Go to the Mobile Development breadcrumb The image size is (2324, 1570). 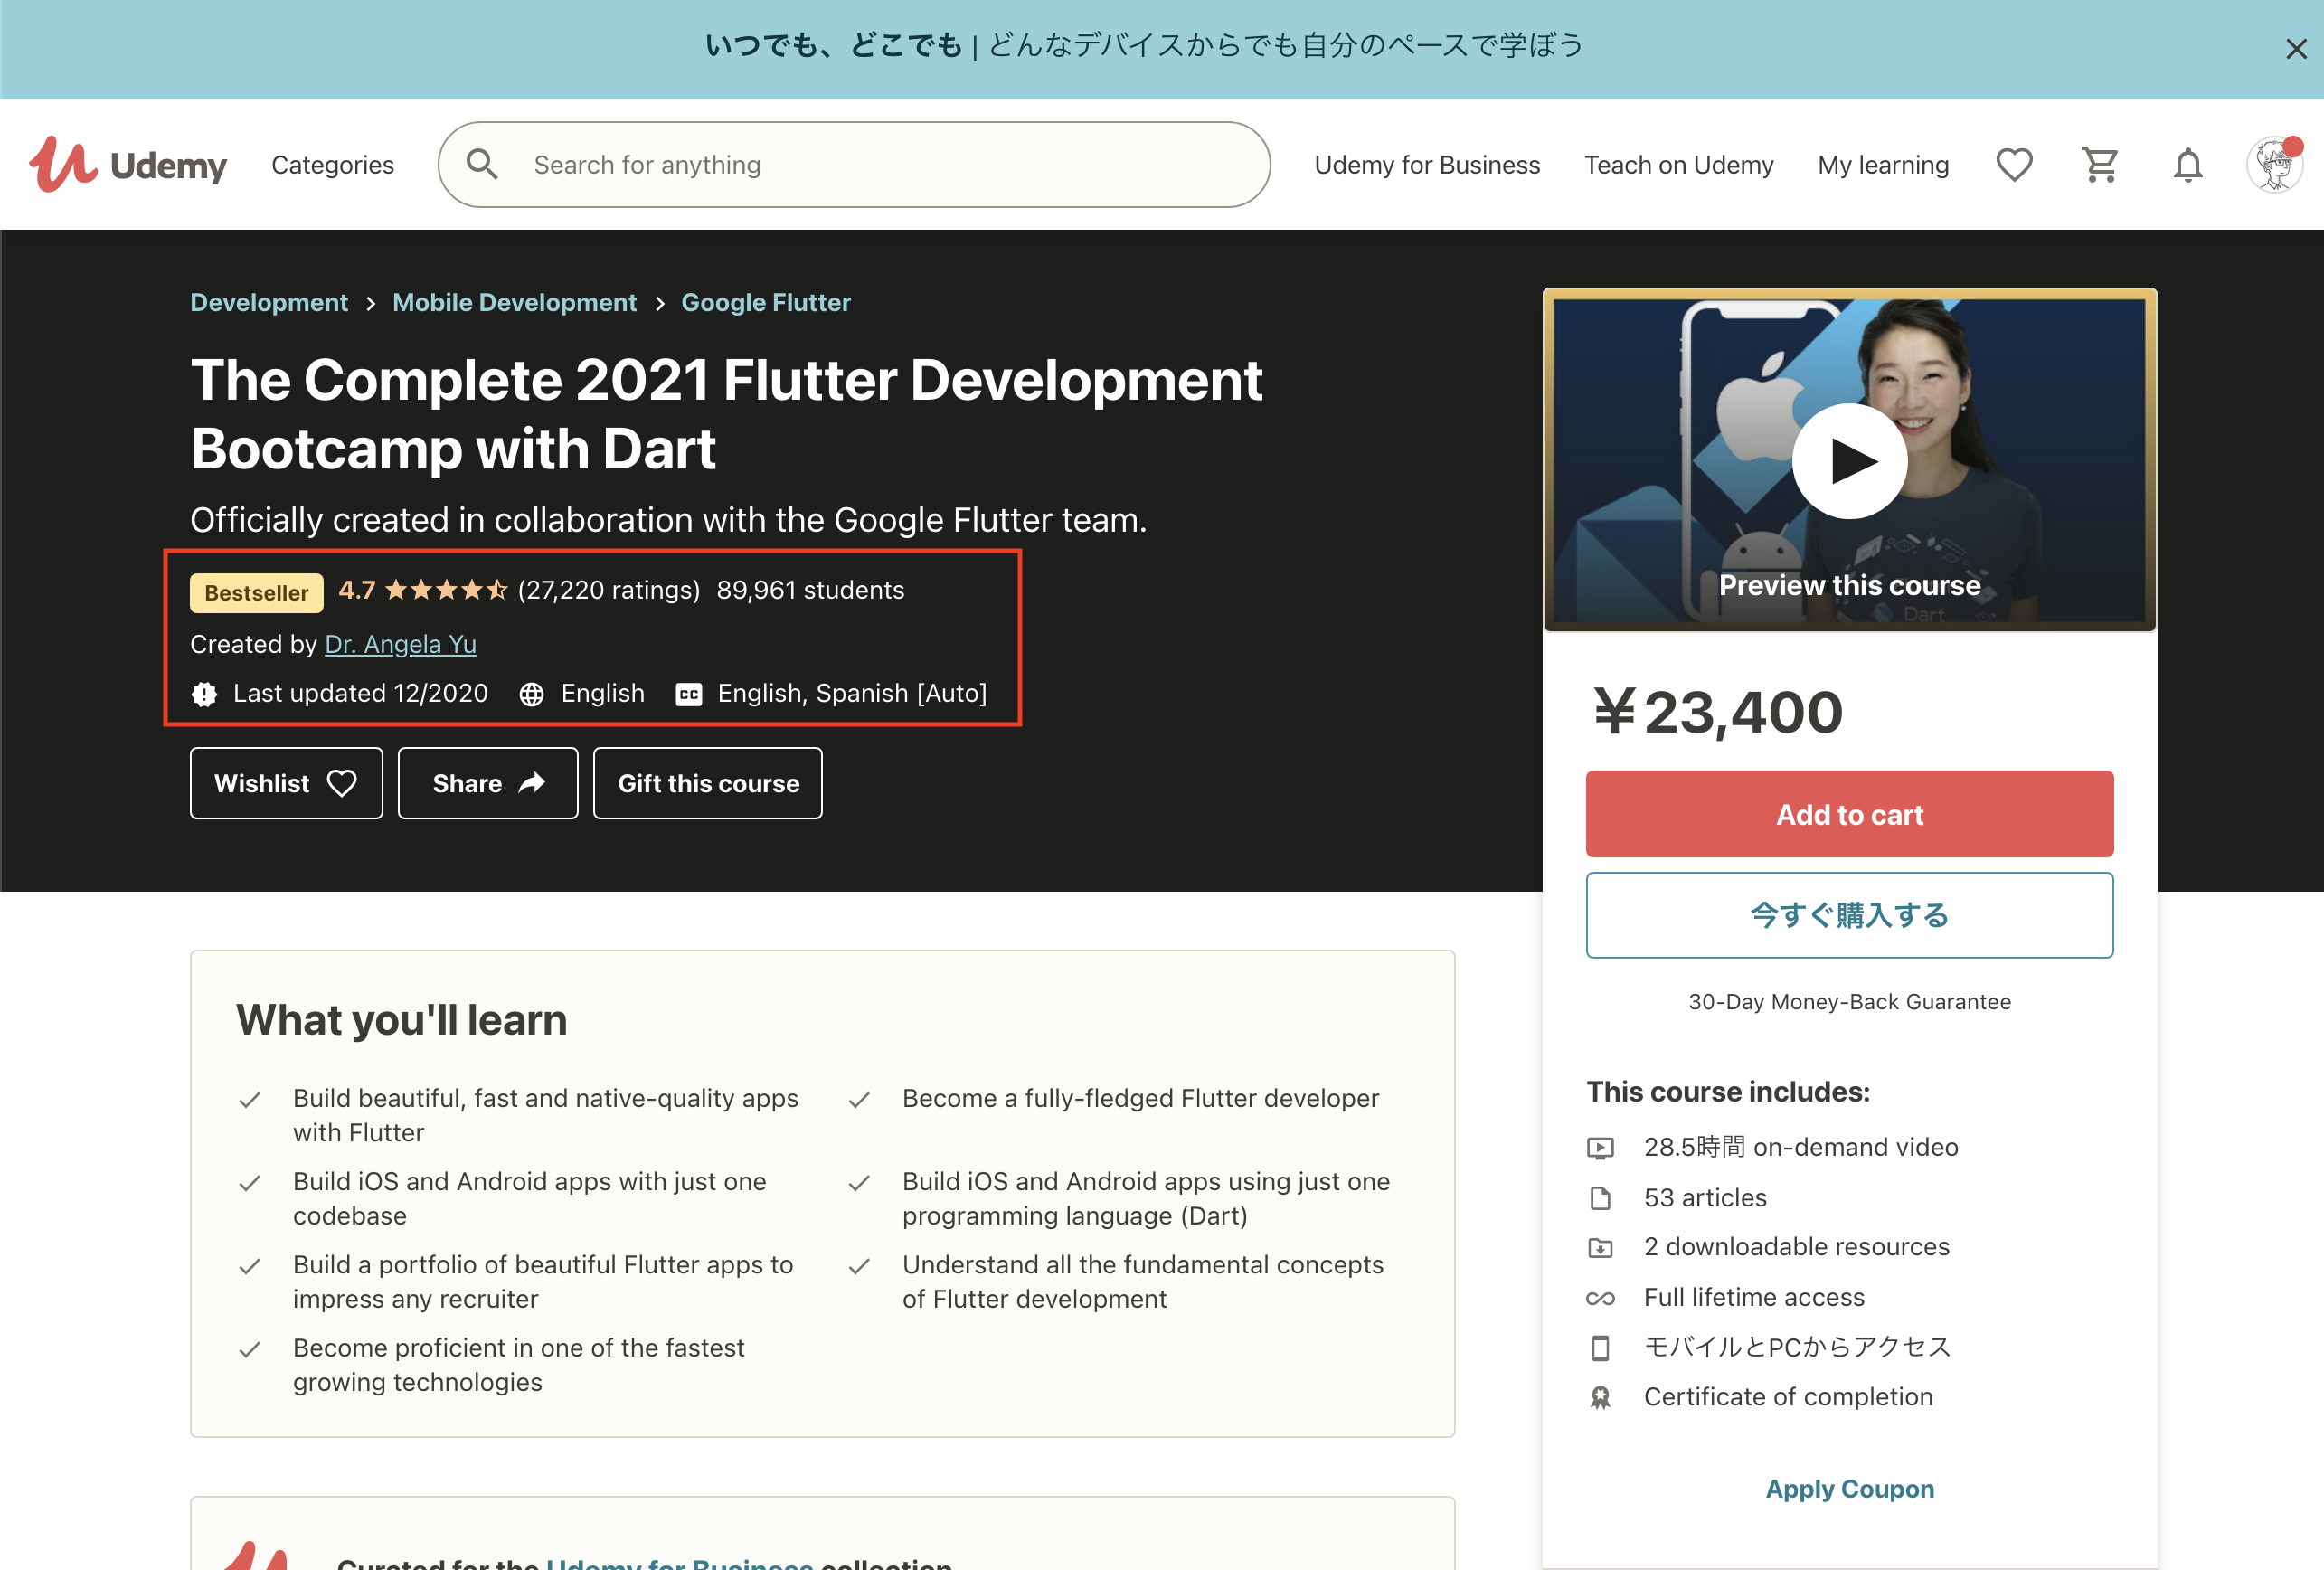[514, 302]
